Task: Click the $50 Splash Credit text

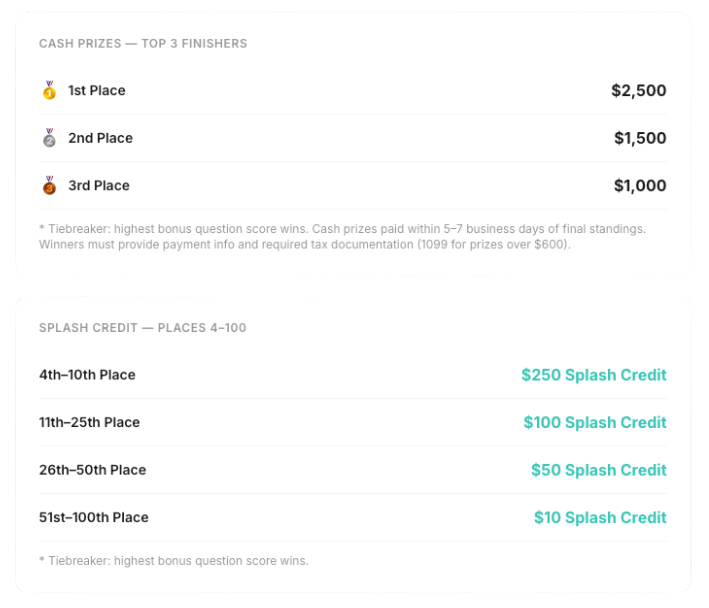Action: (x=599, y=470)
